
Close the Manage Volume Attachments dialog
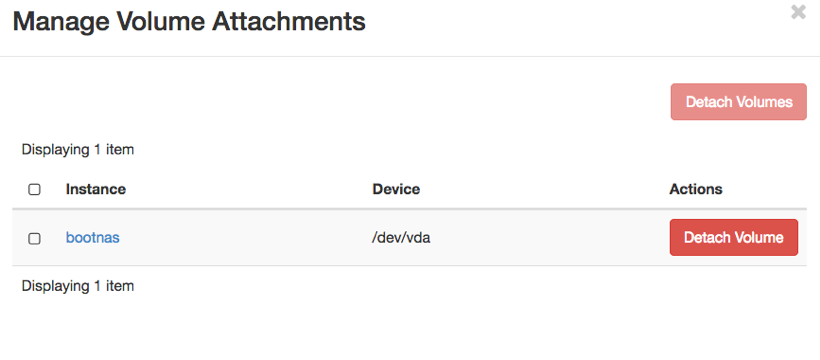coord(798,12)
